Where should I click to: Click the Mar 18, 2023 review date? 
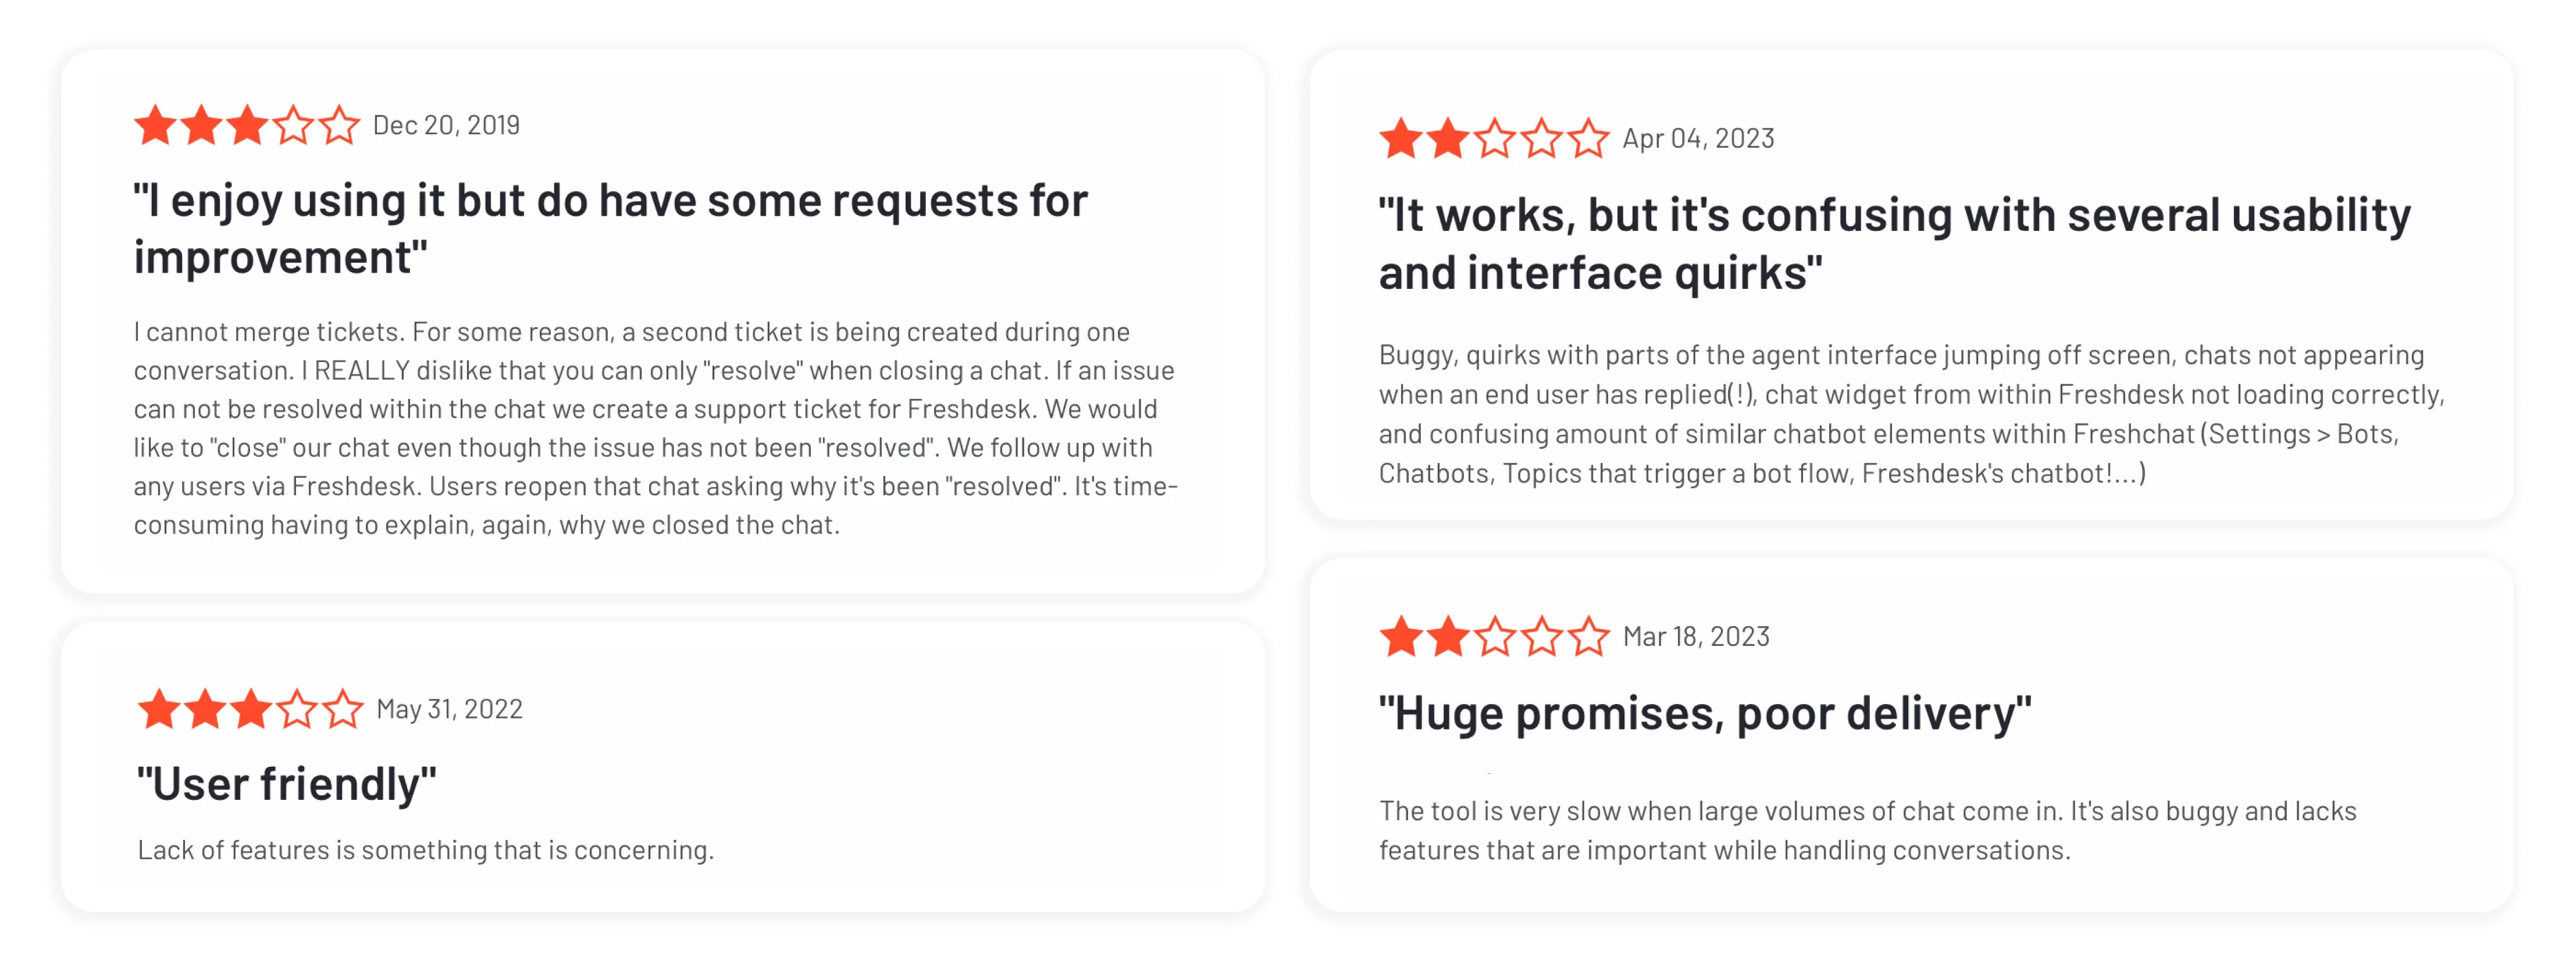1696,636
